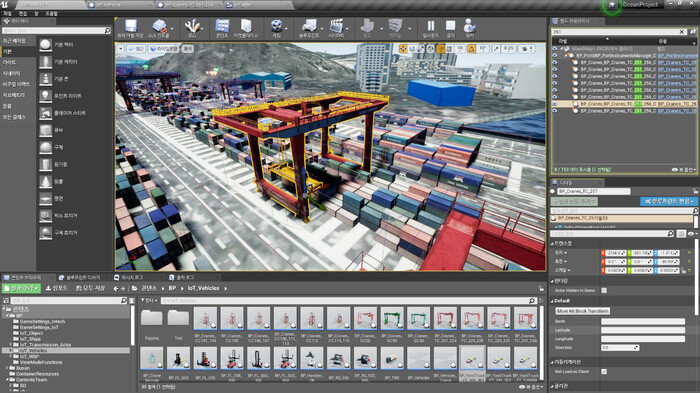
Task: Select the Cube actor icon
Action: [45, 130]
